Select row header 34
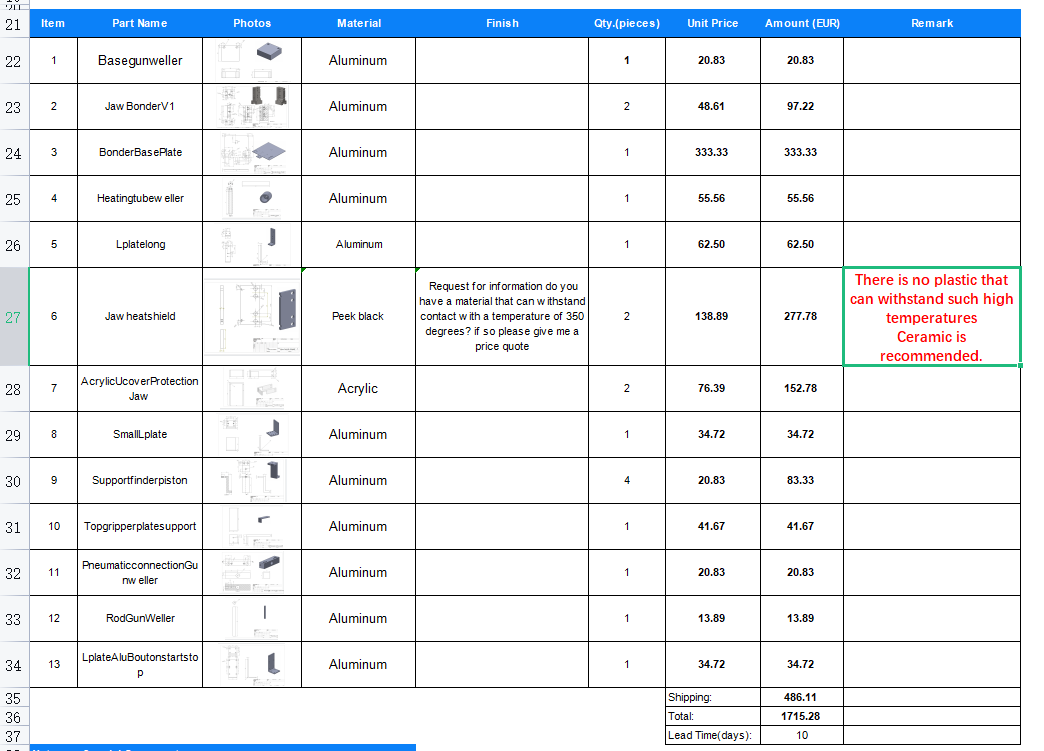The width and height of the screenshot is (1044, 751). [x=14, y=665]
